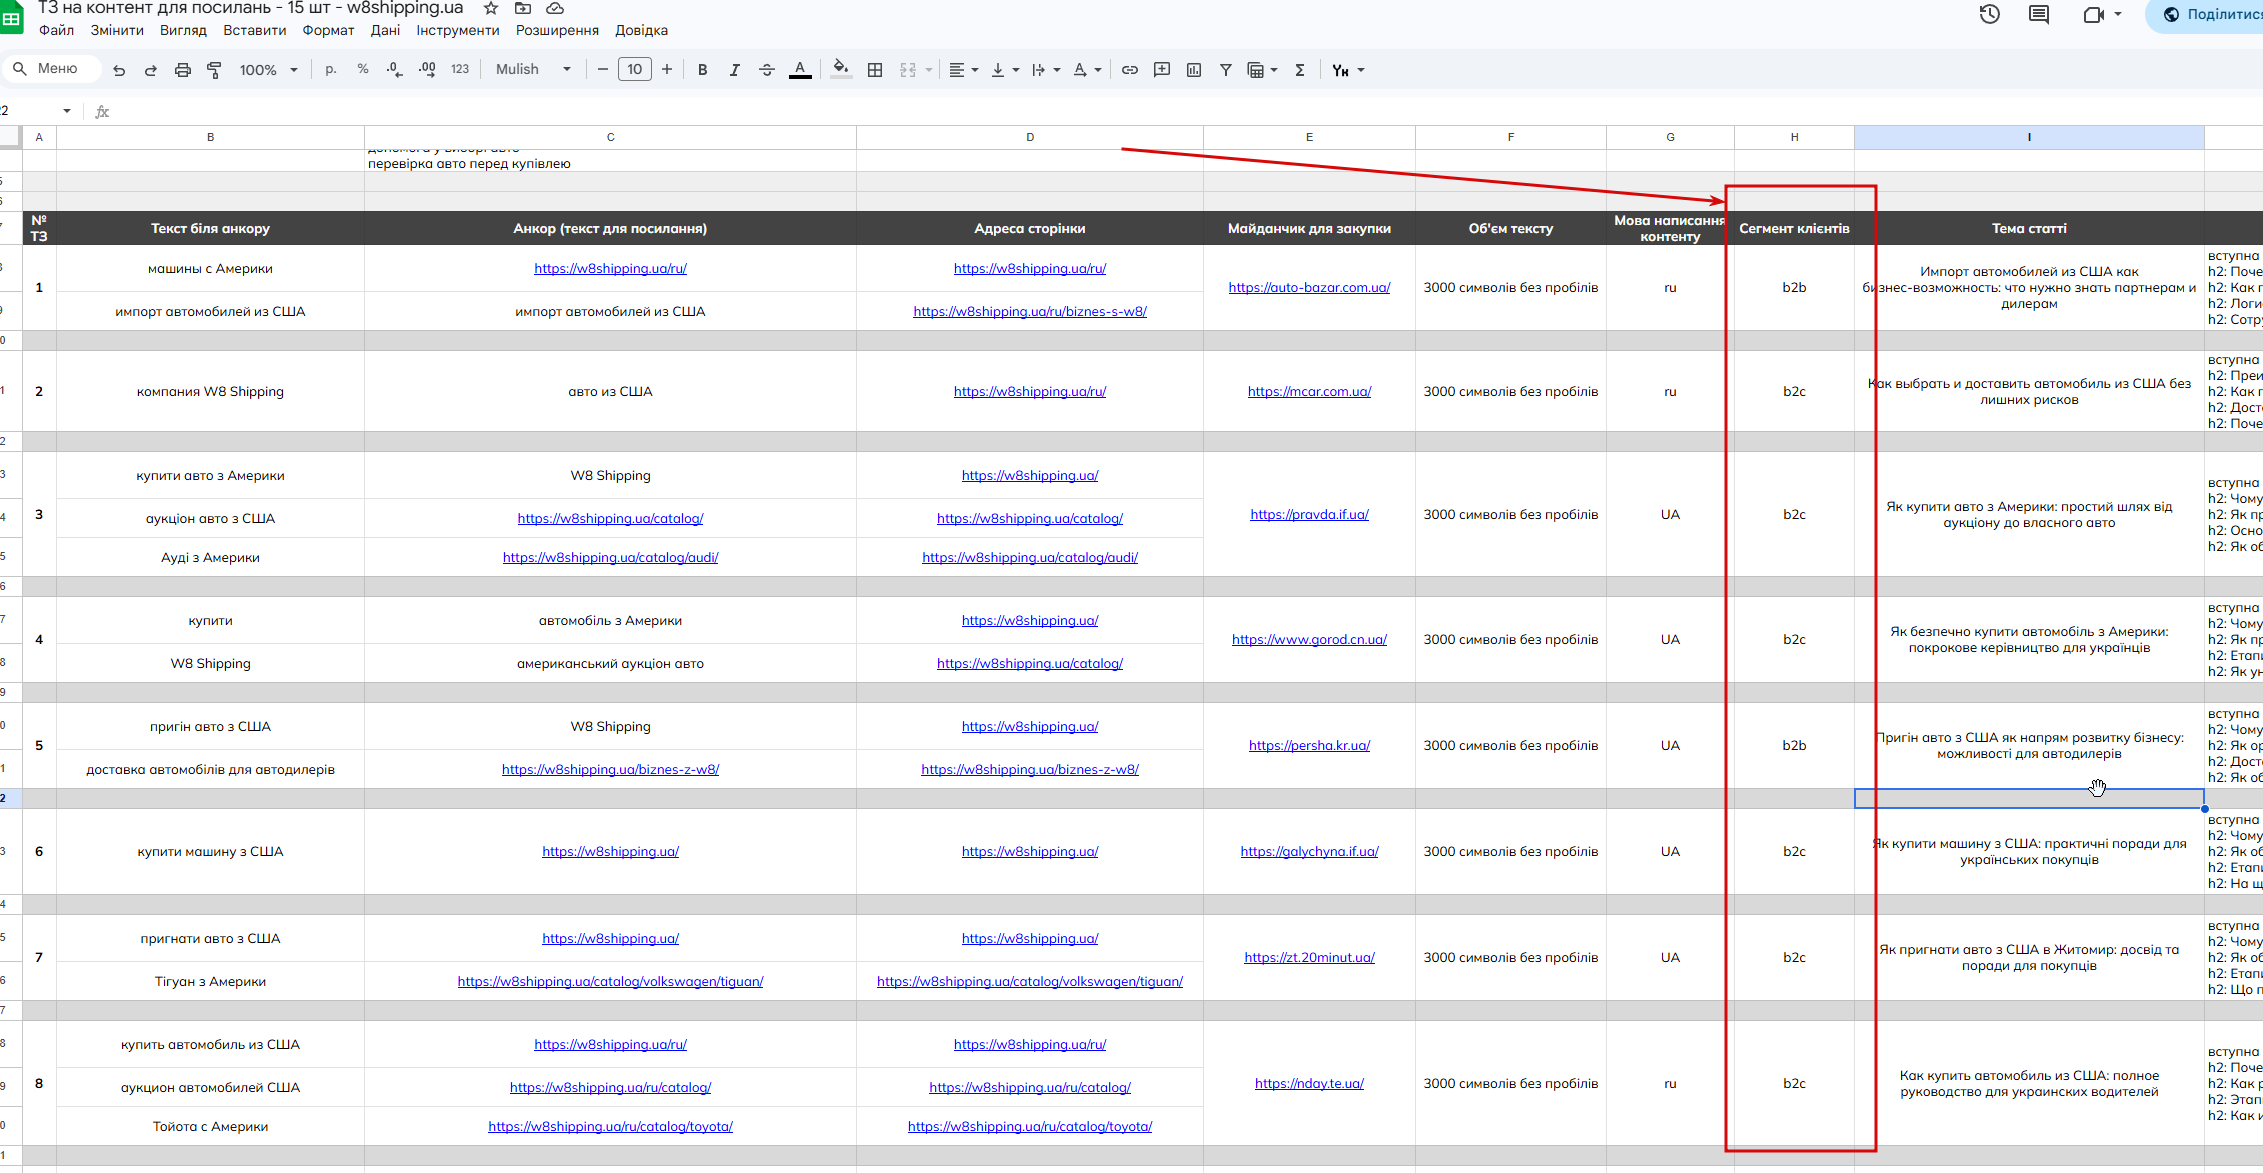Screen dimensions: 2263x1173
Task: Click the paint format icon
Action: coord(214,70)
